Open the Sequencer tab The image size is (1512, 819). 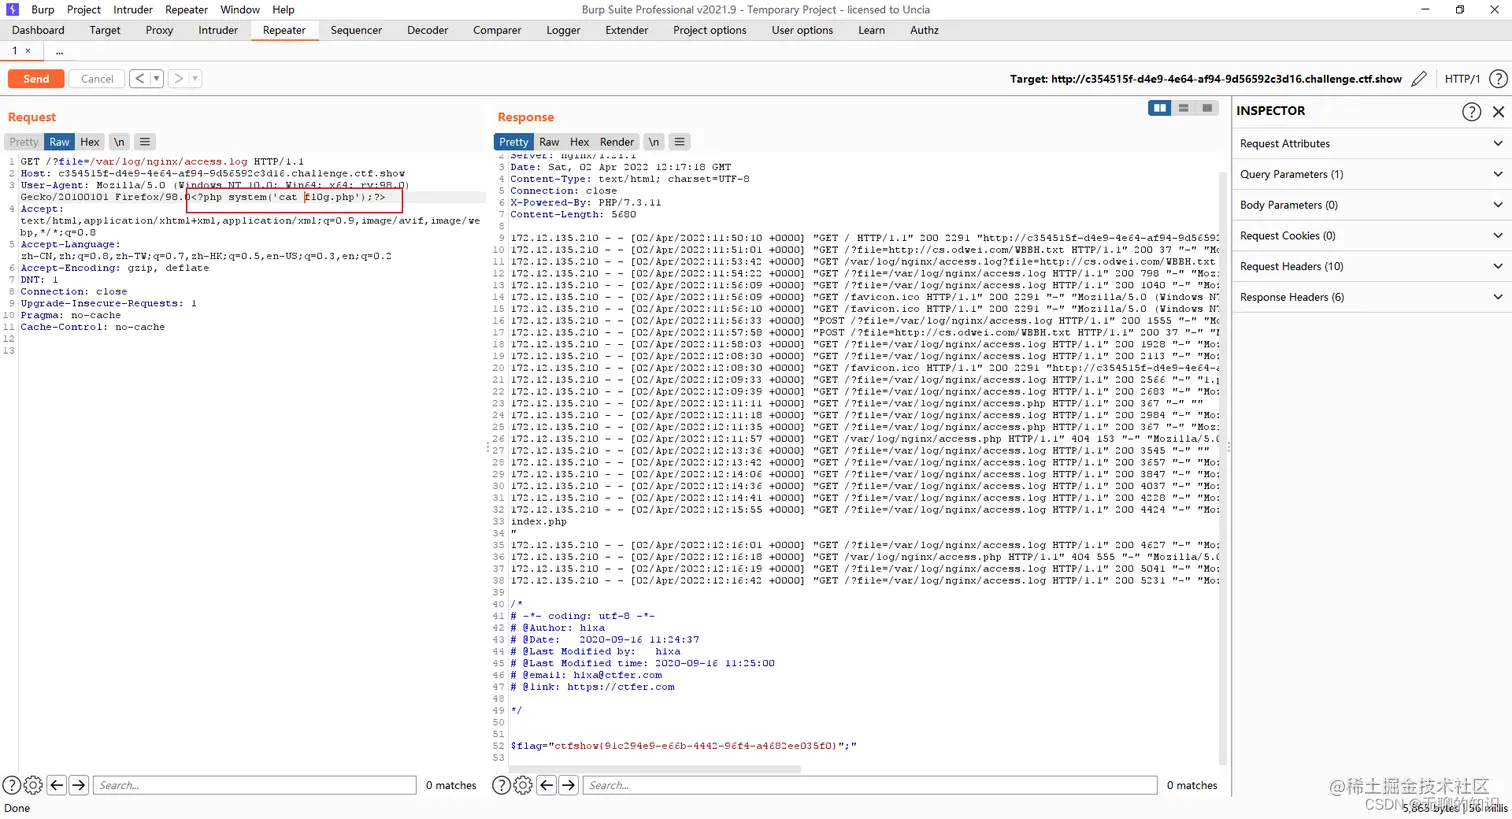[x=356, y=30]
